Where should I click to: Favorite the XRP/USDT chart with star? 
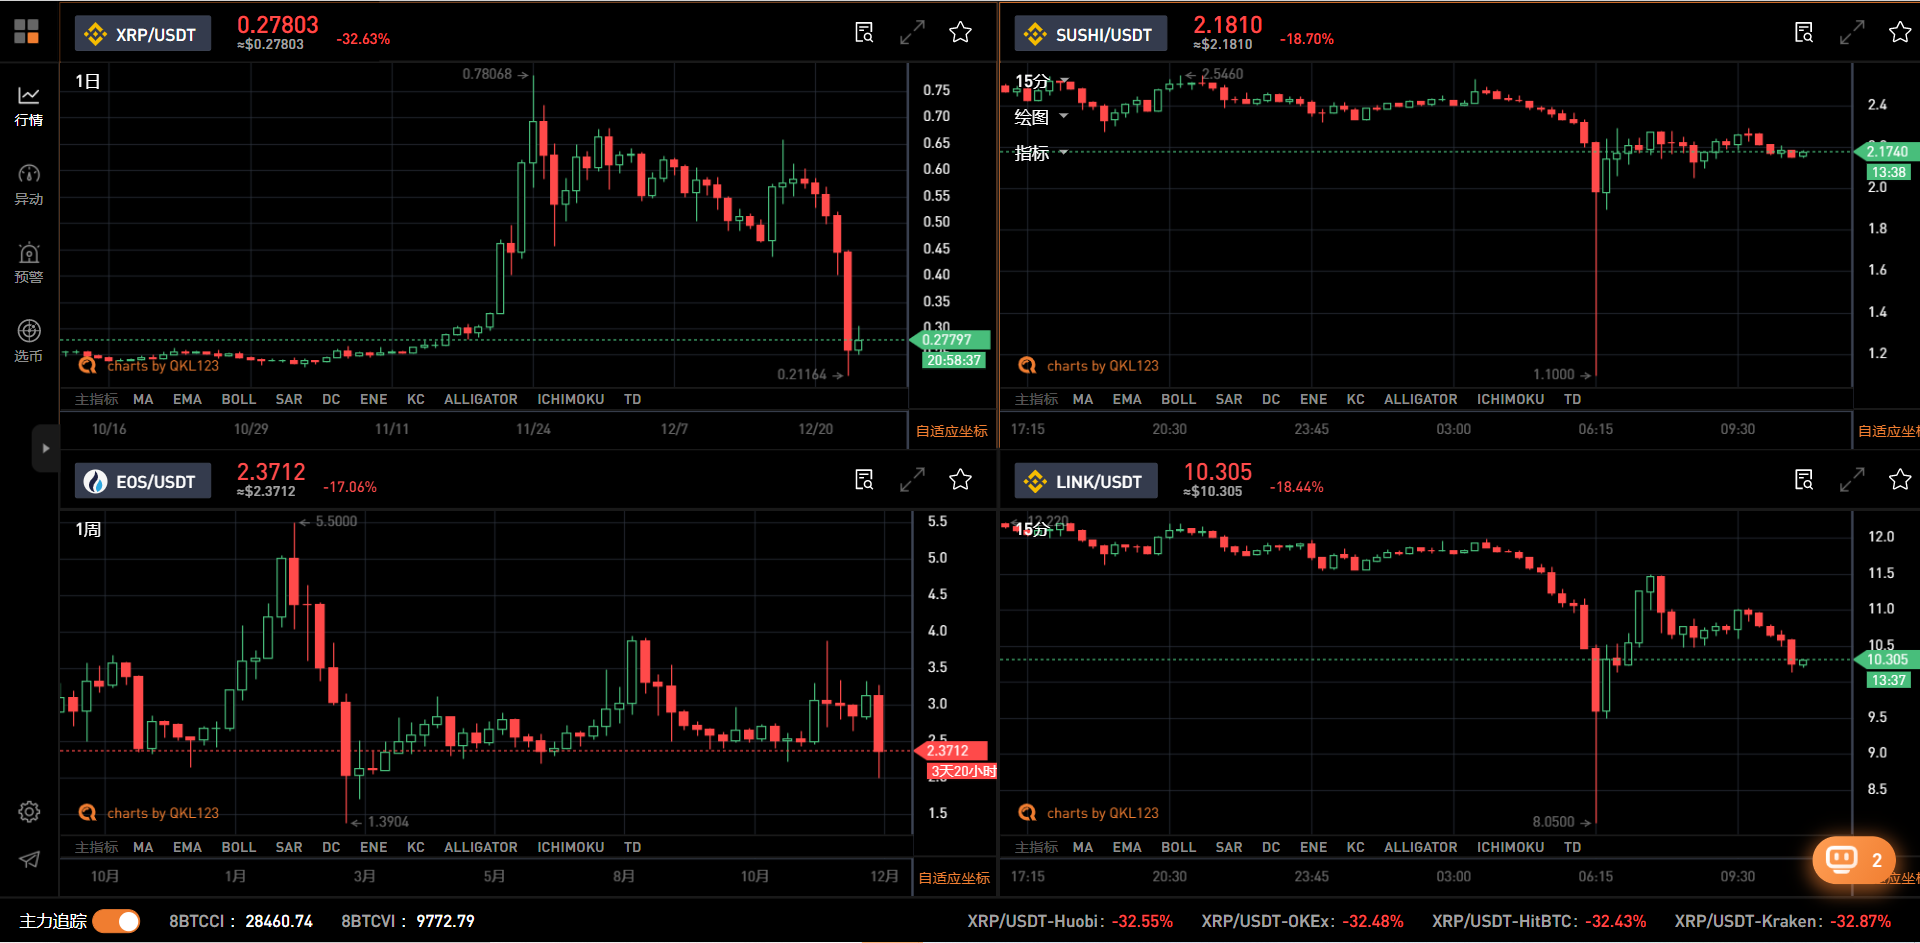tap(960, 33)
